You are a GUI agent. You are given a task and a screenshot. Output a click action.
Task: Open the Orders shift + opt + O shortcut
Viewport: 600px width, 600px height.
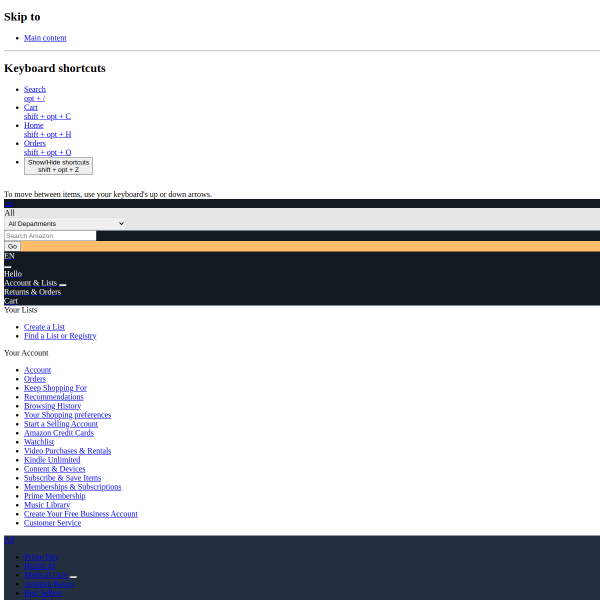coord(47,148)
